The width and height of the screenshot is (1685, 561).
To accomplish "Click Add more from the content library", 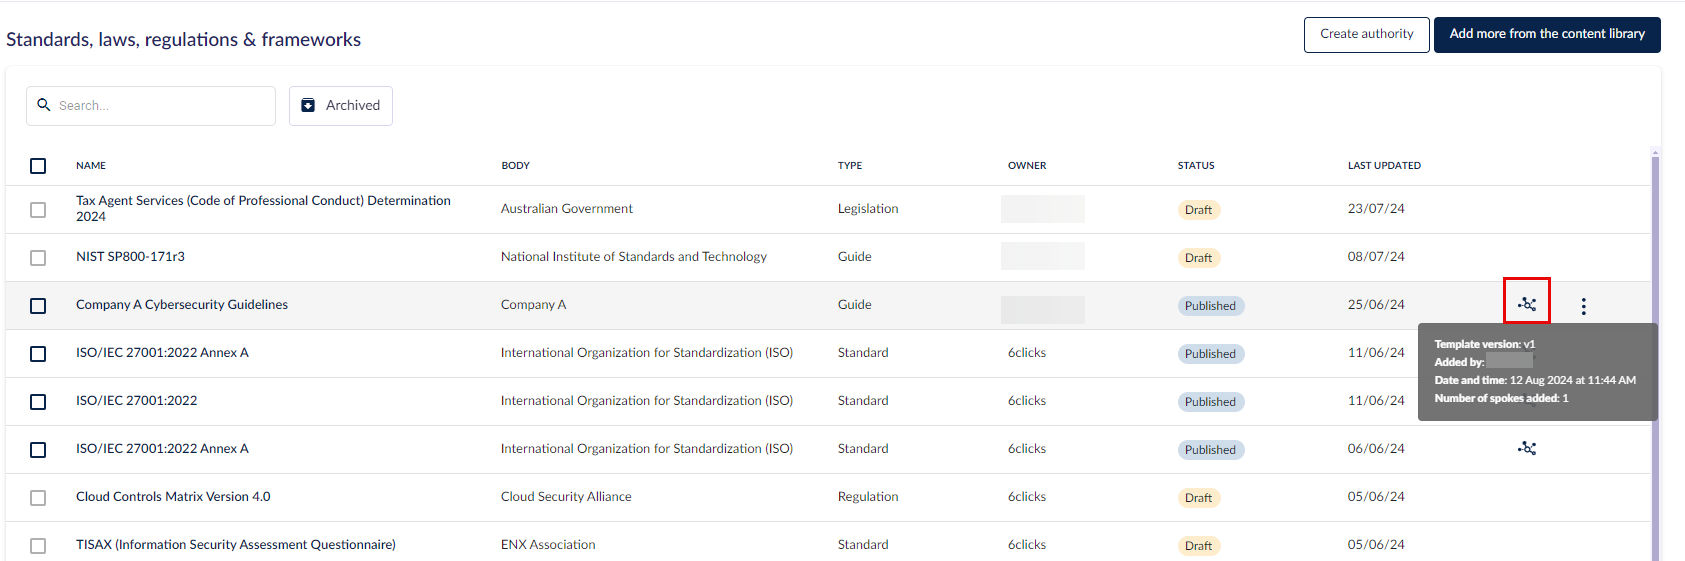I will click(1547, 34).
